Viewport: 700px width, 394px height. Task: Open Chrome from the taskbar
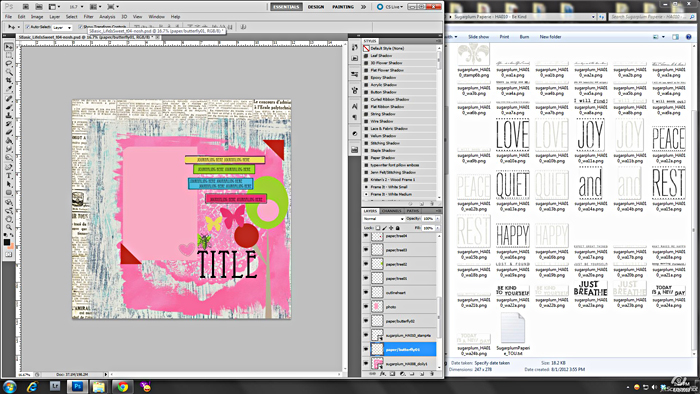[122, 386]
